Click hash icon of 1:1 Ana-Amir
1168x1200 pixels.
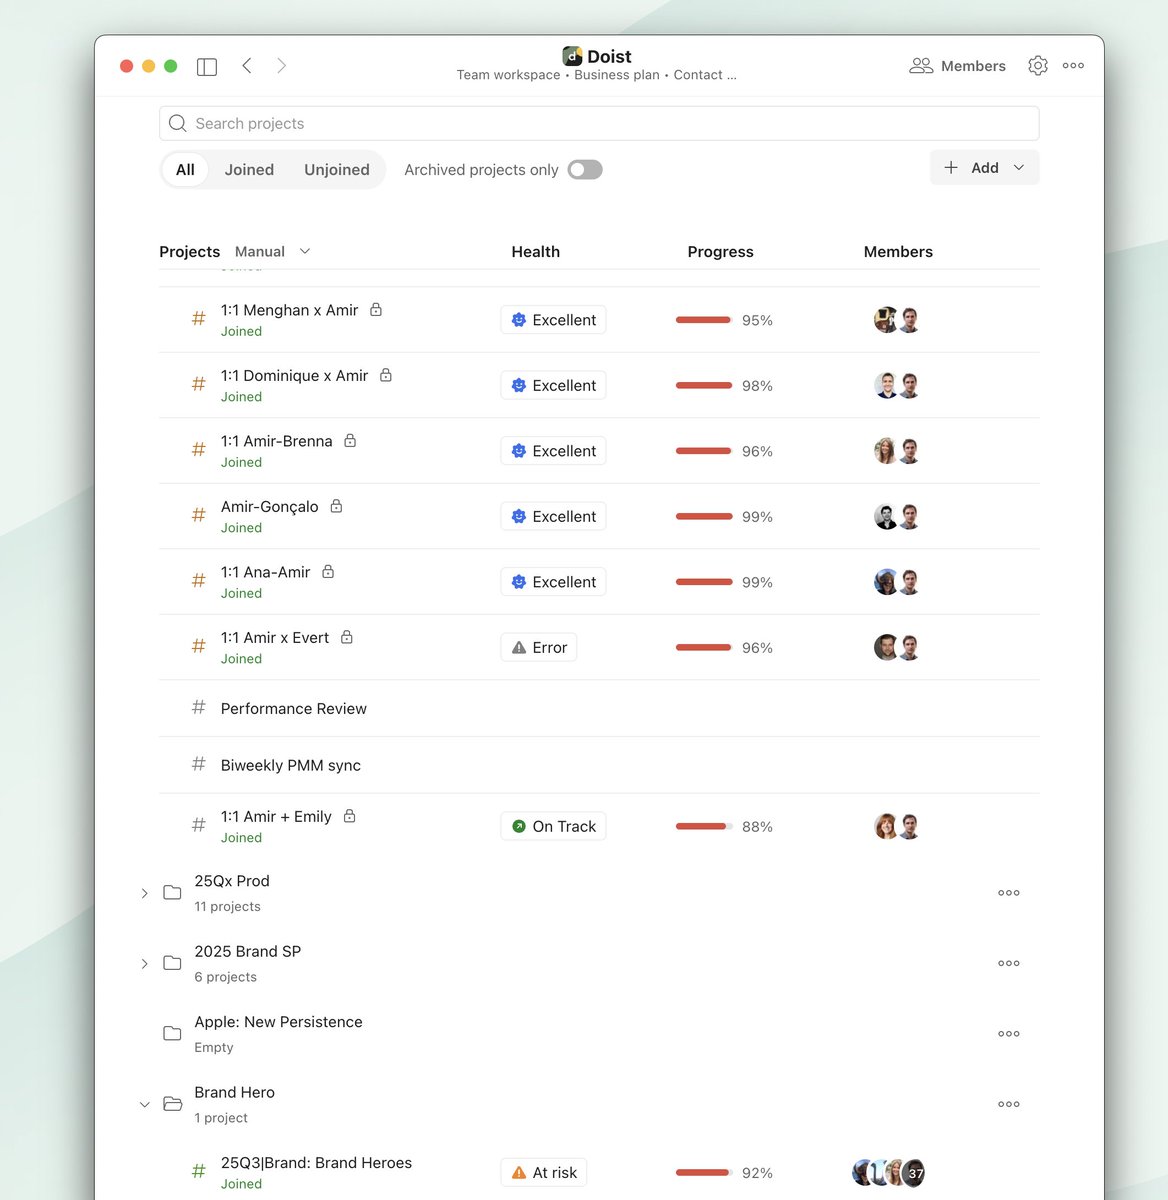(198, 581)
